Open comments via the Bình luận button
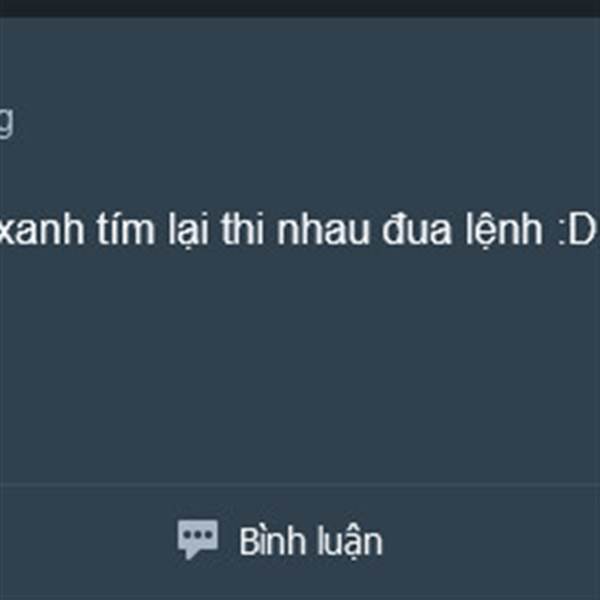 (x=280, y=540)
